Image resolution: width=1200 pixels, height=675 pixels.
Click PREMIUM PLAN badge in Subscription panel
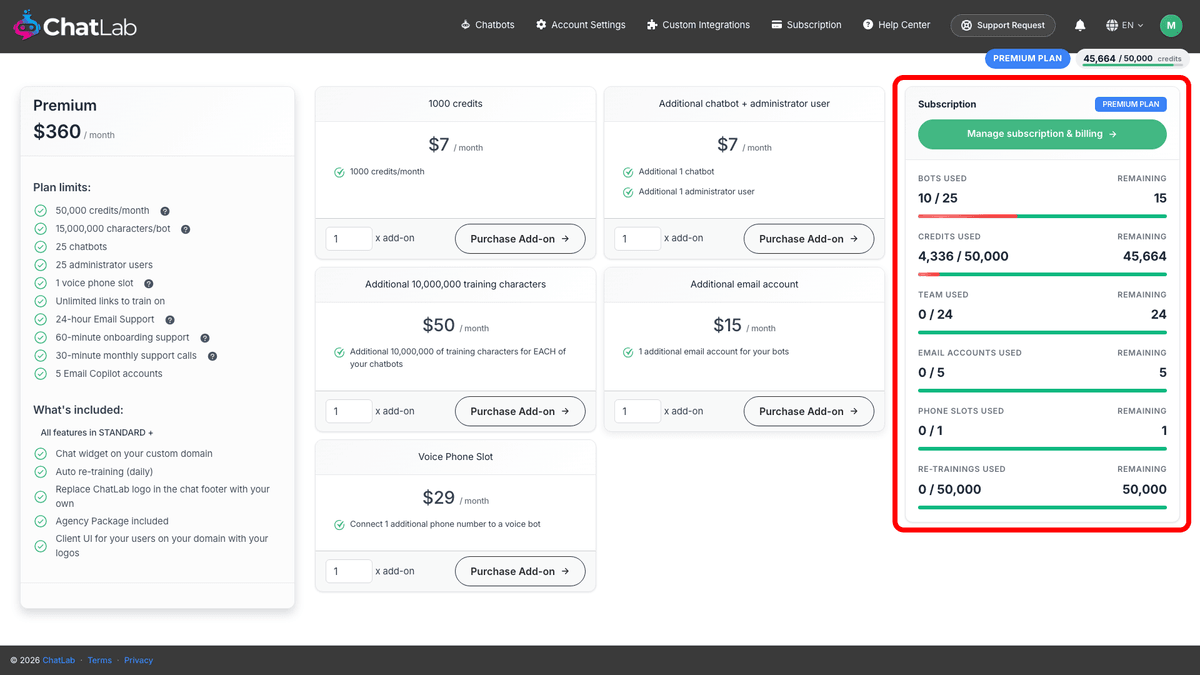pos(1130,104)
